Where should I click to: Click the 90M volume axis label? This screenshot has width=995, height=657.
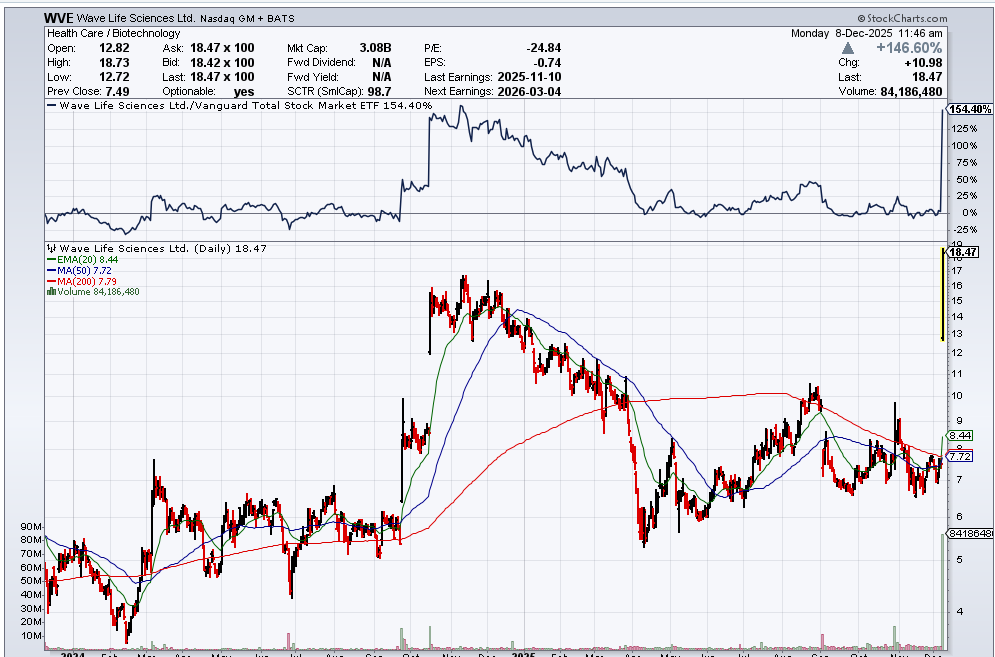32,526
